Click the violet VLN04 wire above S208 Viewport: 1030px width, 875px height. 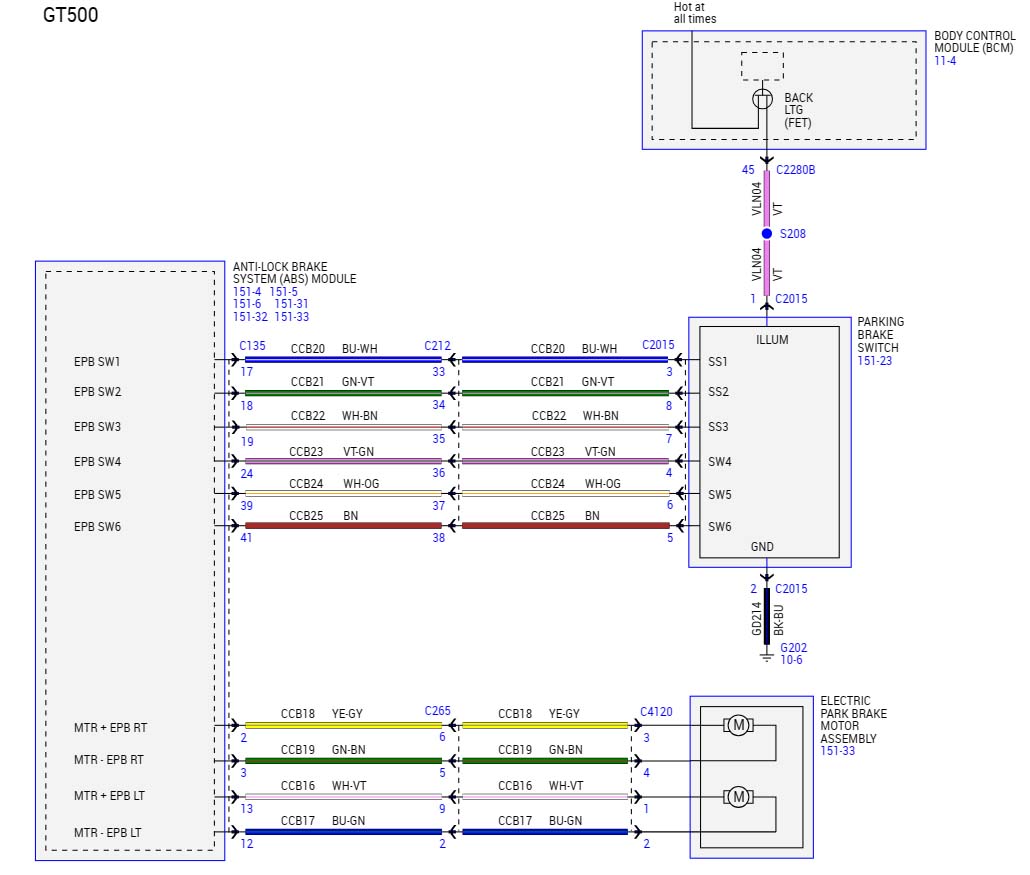click(767, 198)
